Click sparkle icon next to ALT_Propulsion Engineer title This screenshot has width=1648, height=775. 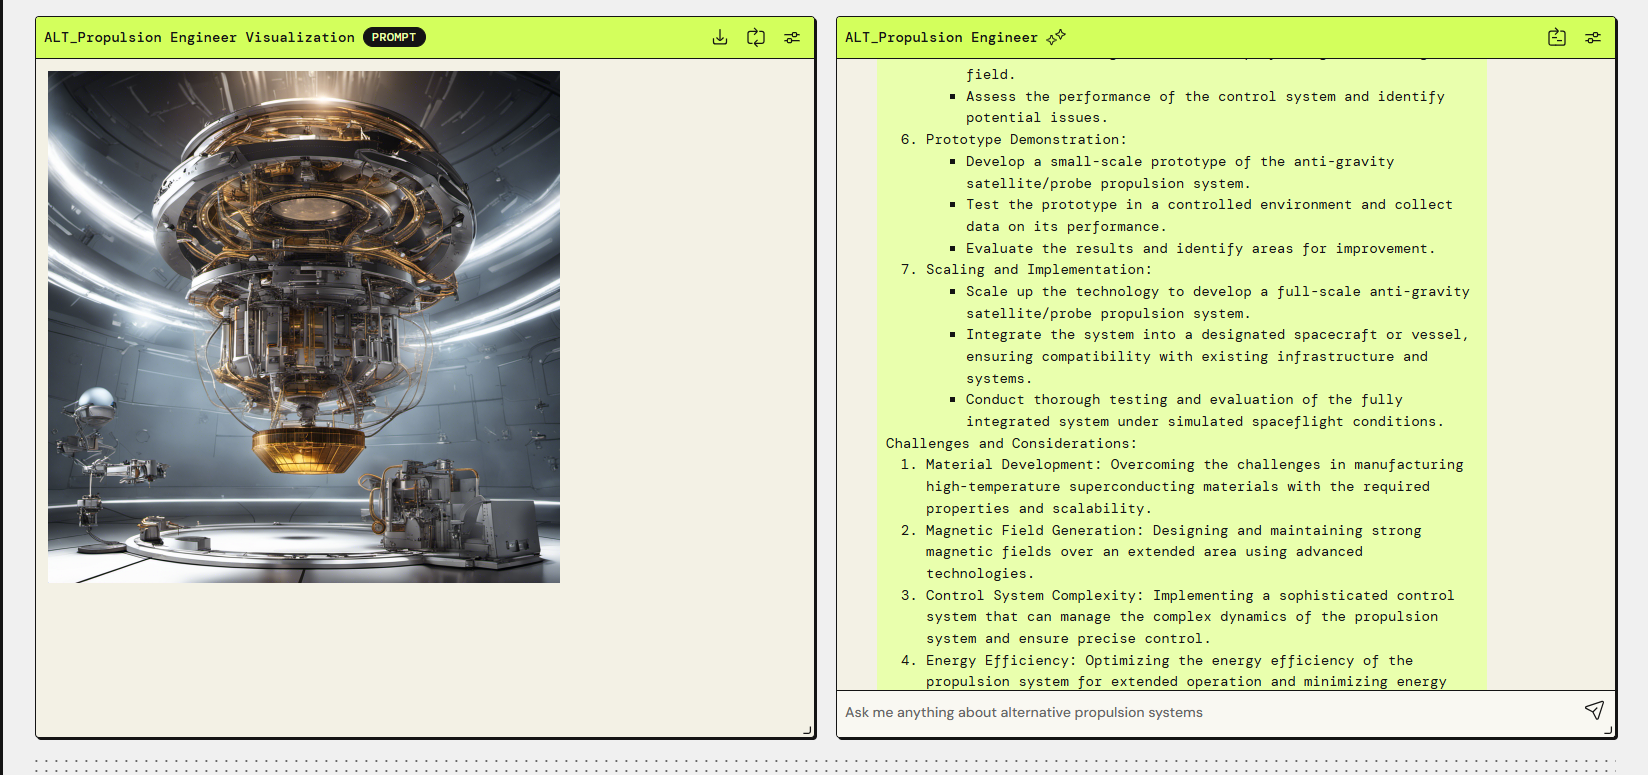1056,37
